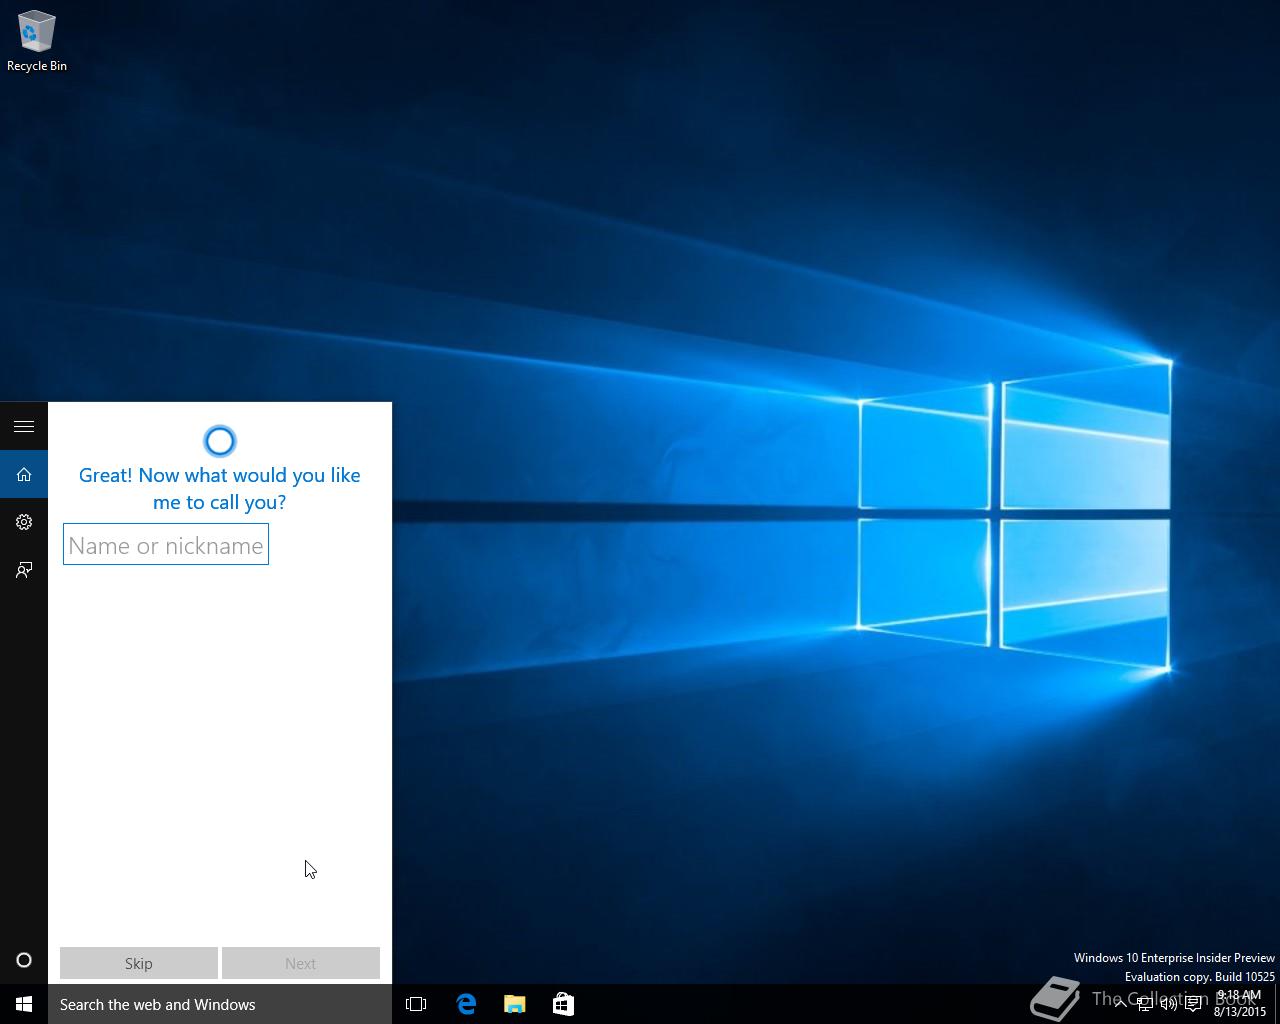Click the Next button

click(x=301, y=963)
